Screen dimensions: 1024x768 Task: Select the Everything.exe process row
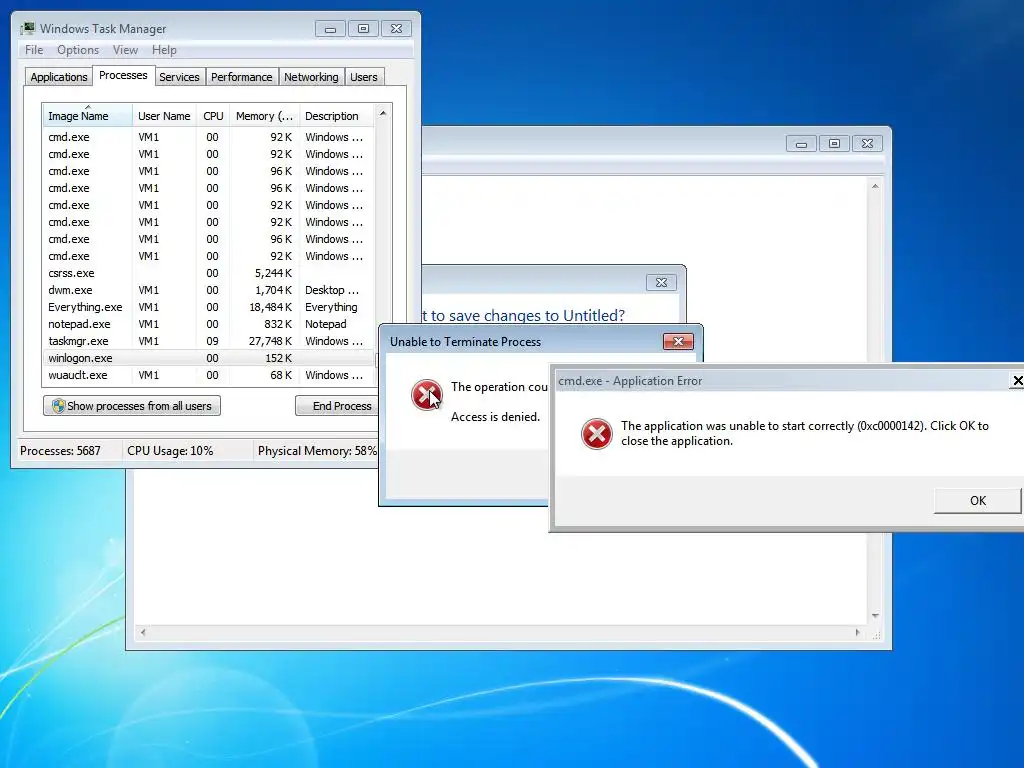tap(209, 307)
